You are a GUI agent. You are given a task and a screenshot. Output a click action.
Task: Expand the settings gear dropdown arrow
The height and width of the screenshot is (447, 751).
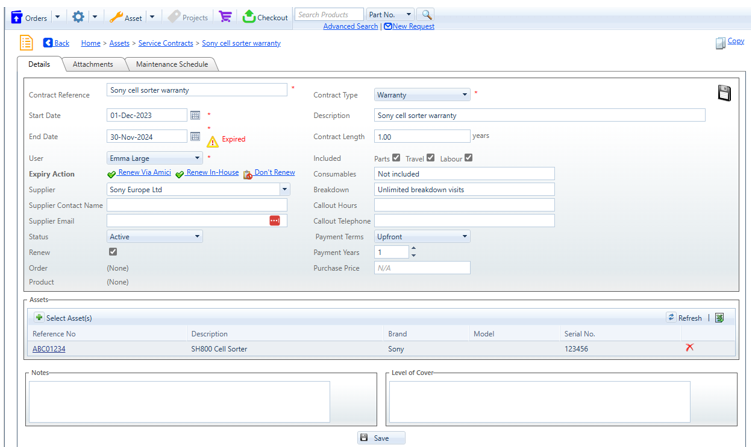coord(95,17)
